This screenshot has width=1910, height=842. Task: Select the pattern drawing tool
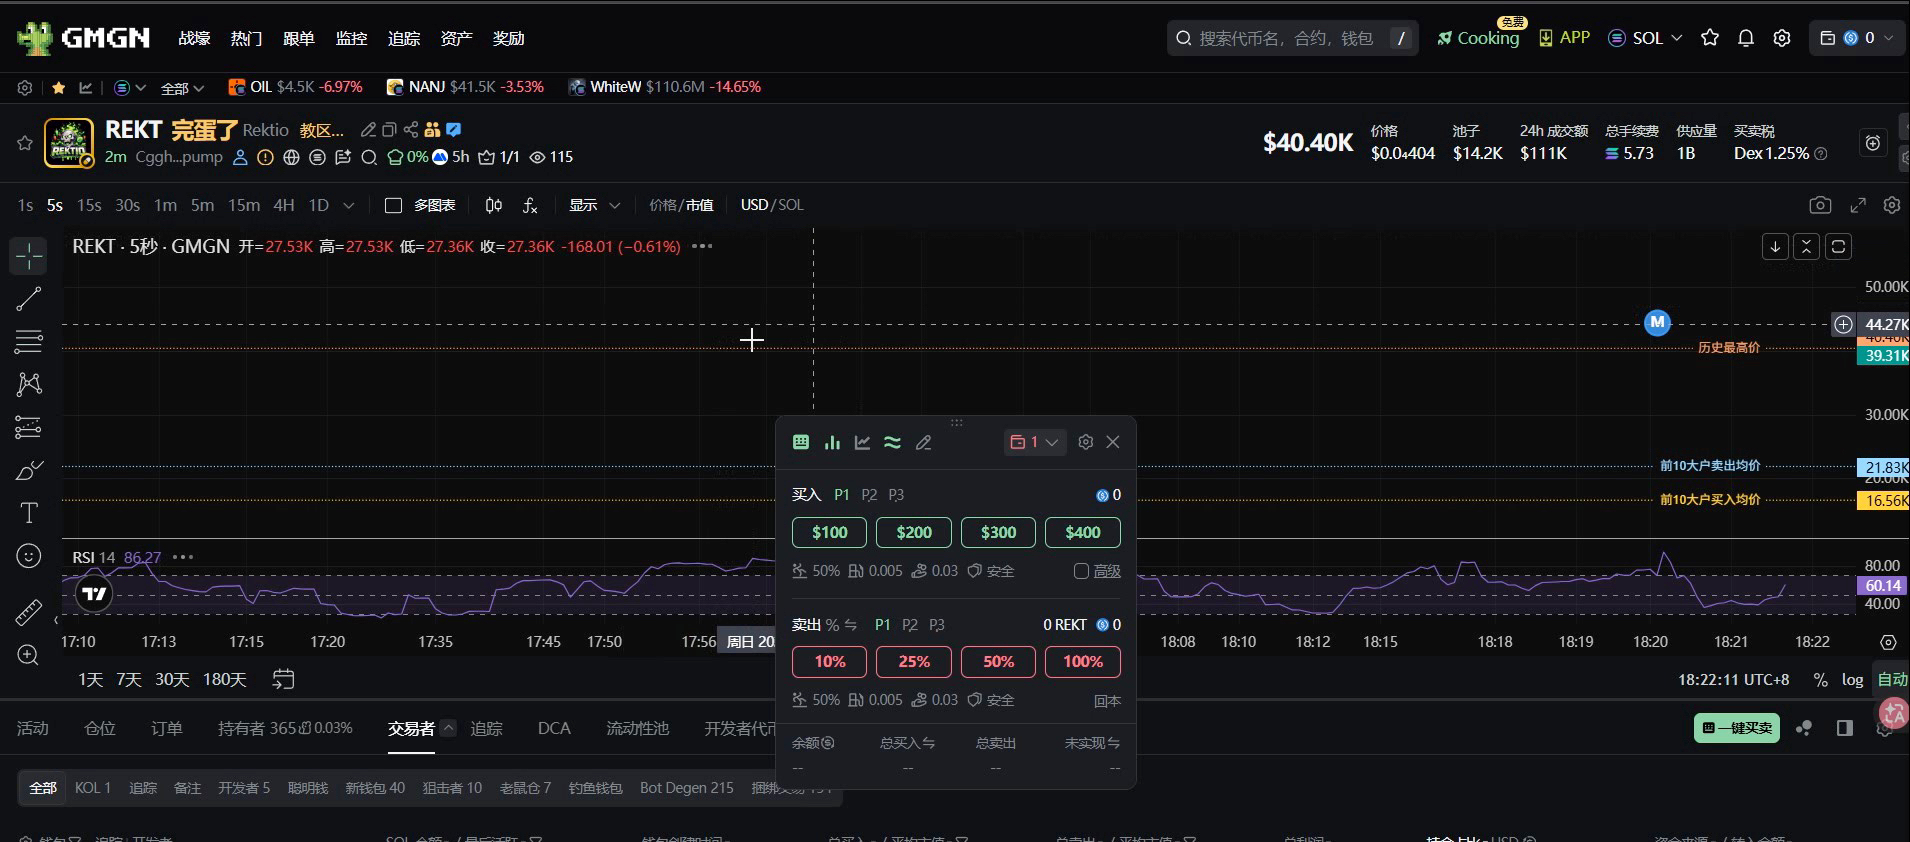pyautogui.click(x=29, y=384)
